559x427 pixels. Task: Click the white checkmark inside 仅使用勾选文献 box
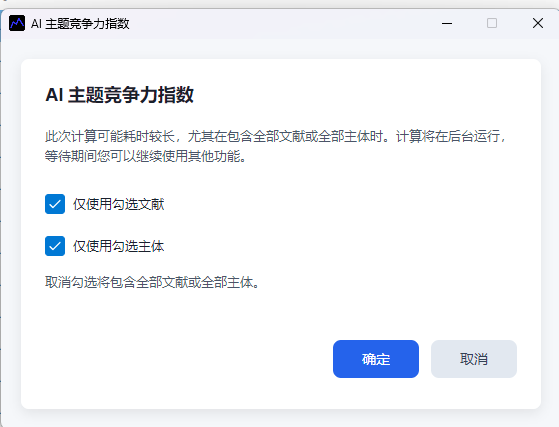(x=55, y=204)
